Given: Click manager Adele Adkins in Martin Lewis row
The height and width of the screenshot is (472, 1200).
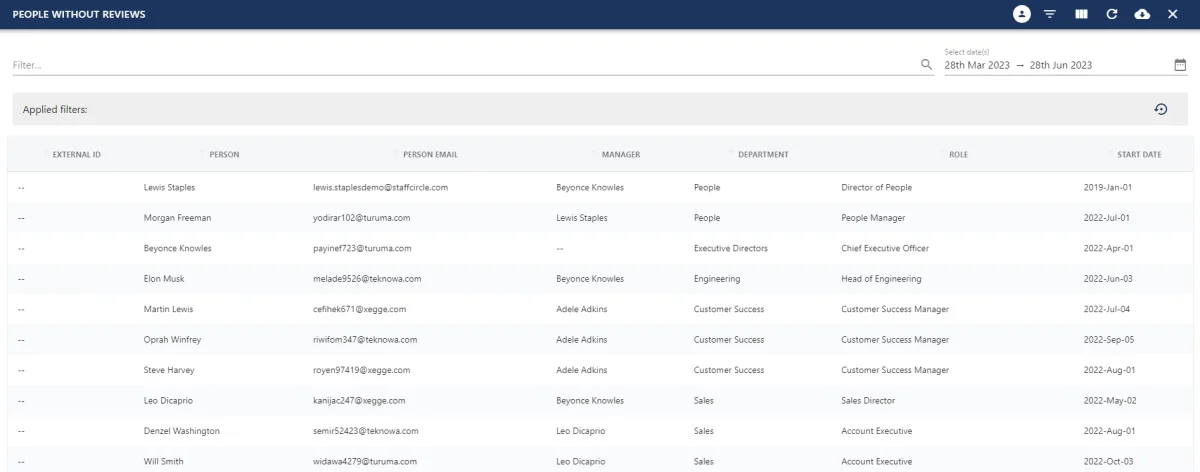Looking at the screenshot, I should pos(581,309).
